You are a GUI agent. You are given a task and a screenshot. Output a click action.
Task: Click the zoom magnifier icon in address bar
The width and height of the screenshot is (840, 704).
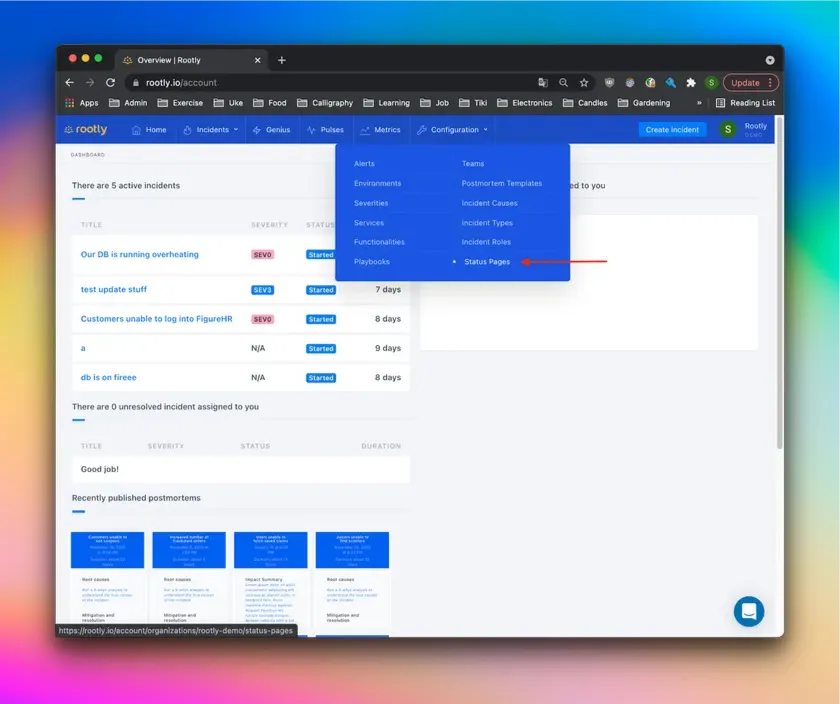pos(564,83)
